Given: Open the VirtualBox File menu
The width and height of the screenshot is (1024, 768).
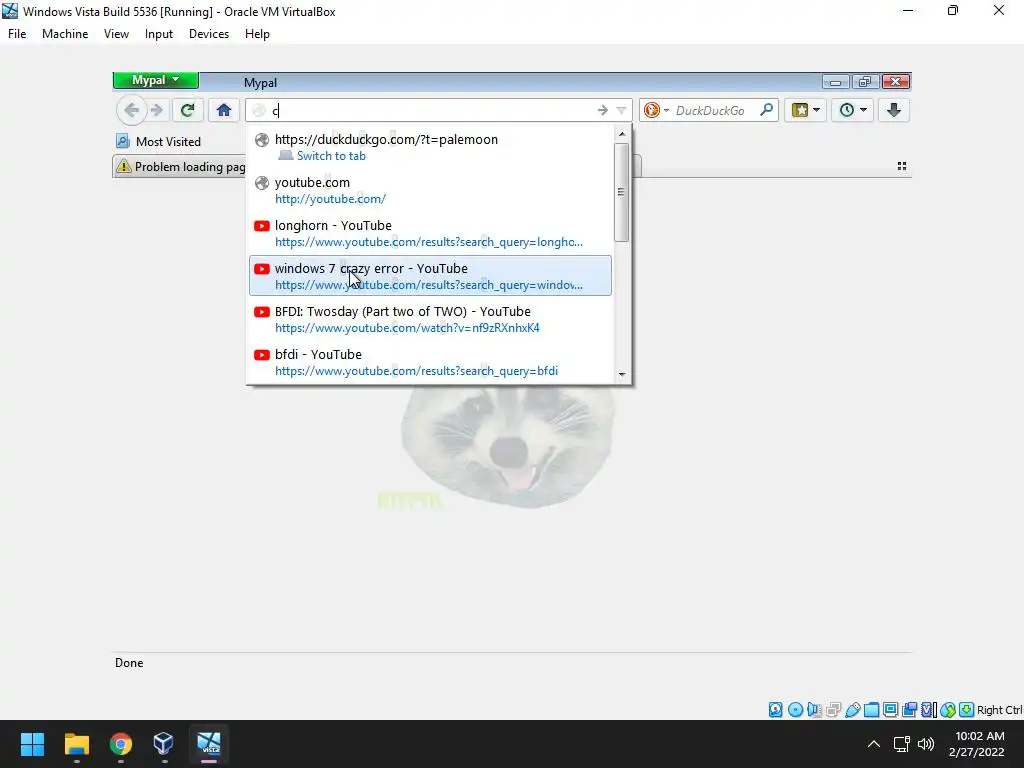Looking at the screenshot, I should 17,34.
